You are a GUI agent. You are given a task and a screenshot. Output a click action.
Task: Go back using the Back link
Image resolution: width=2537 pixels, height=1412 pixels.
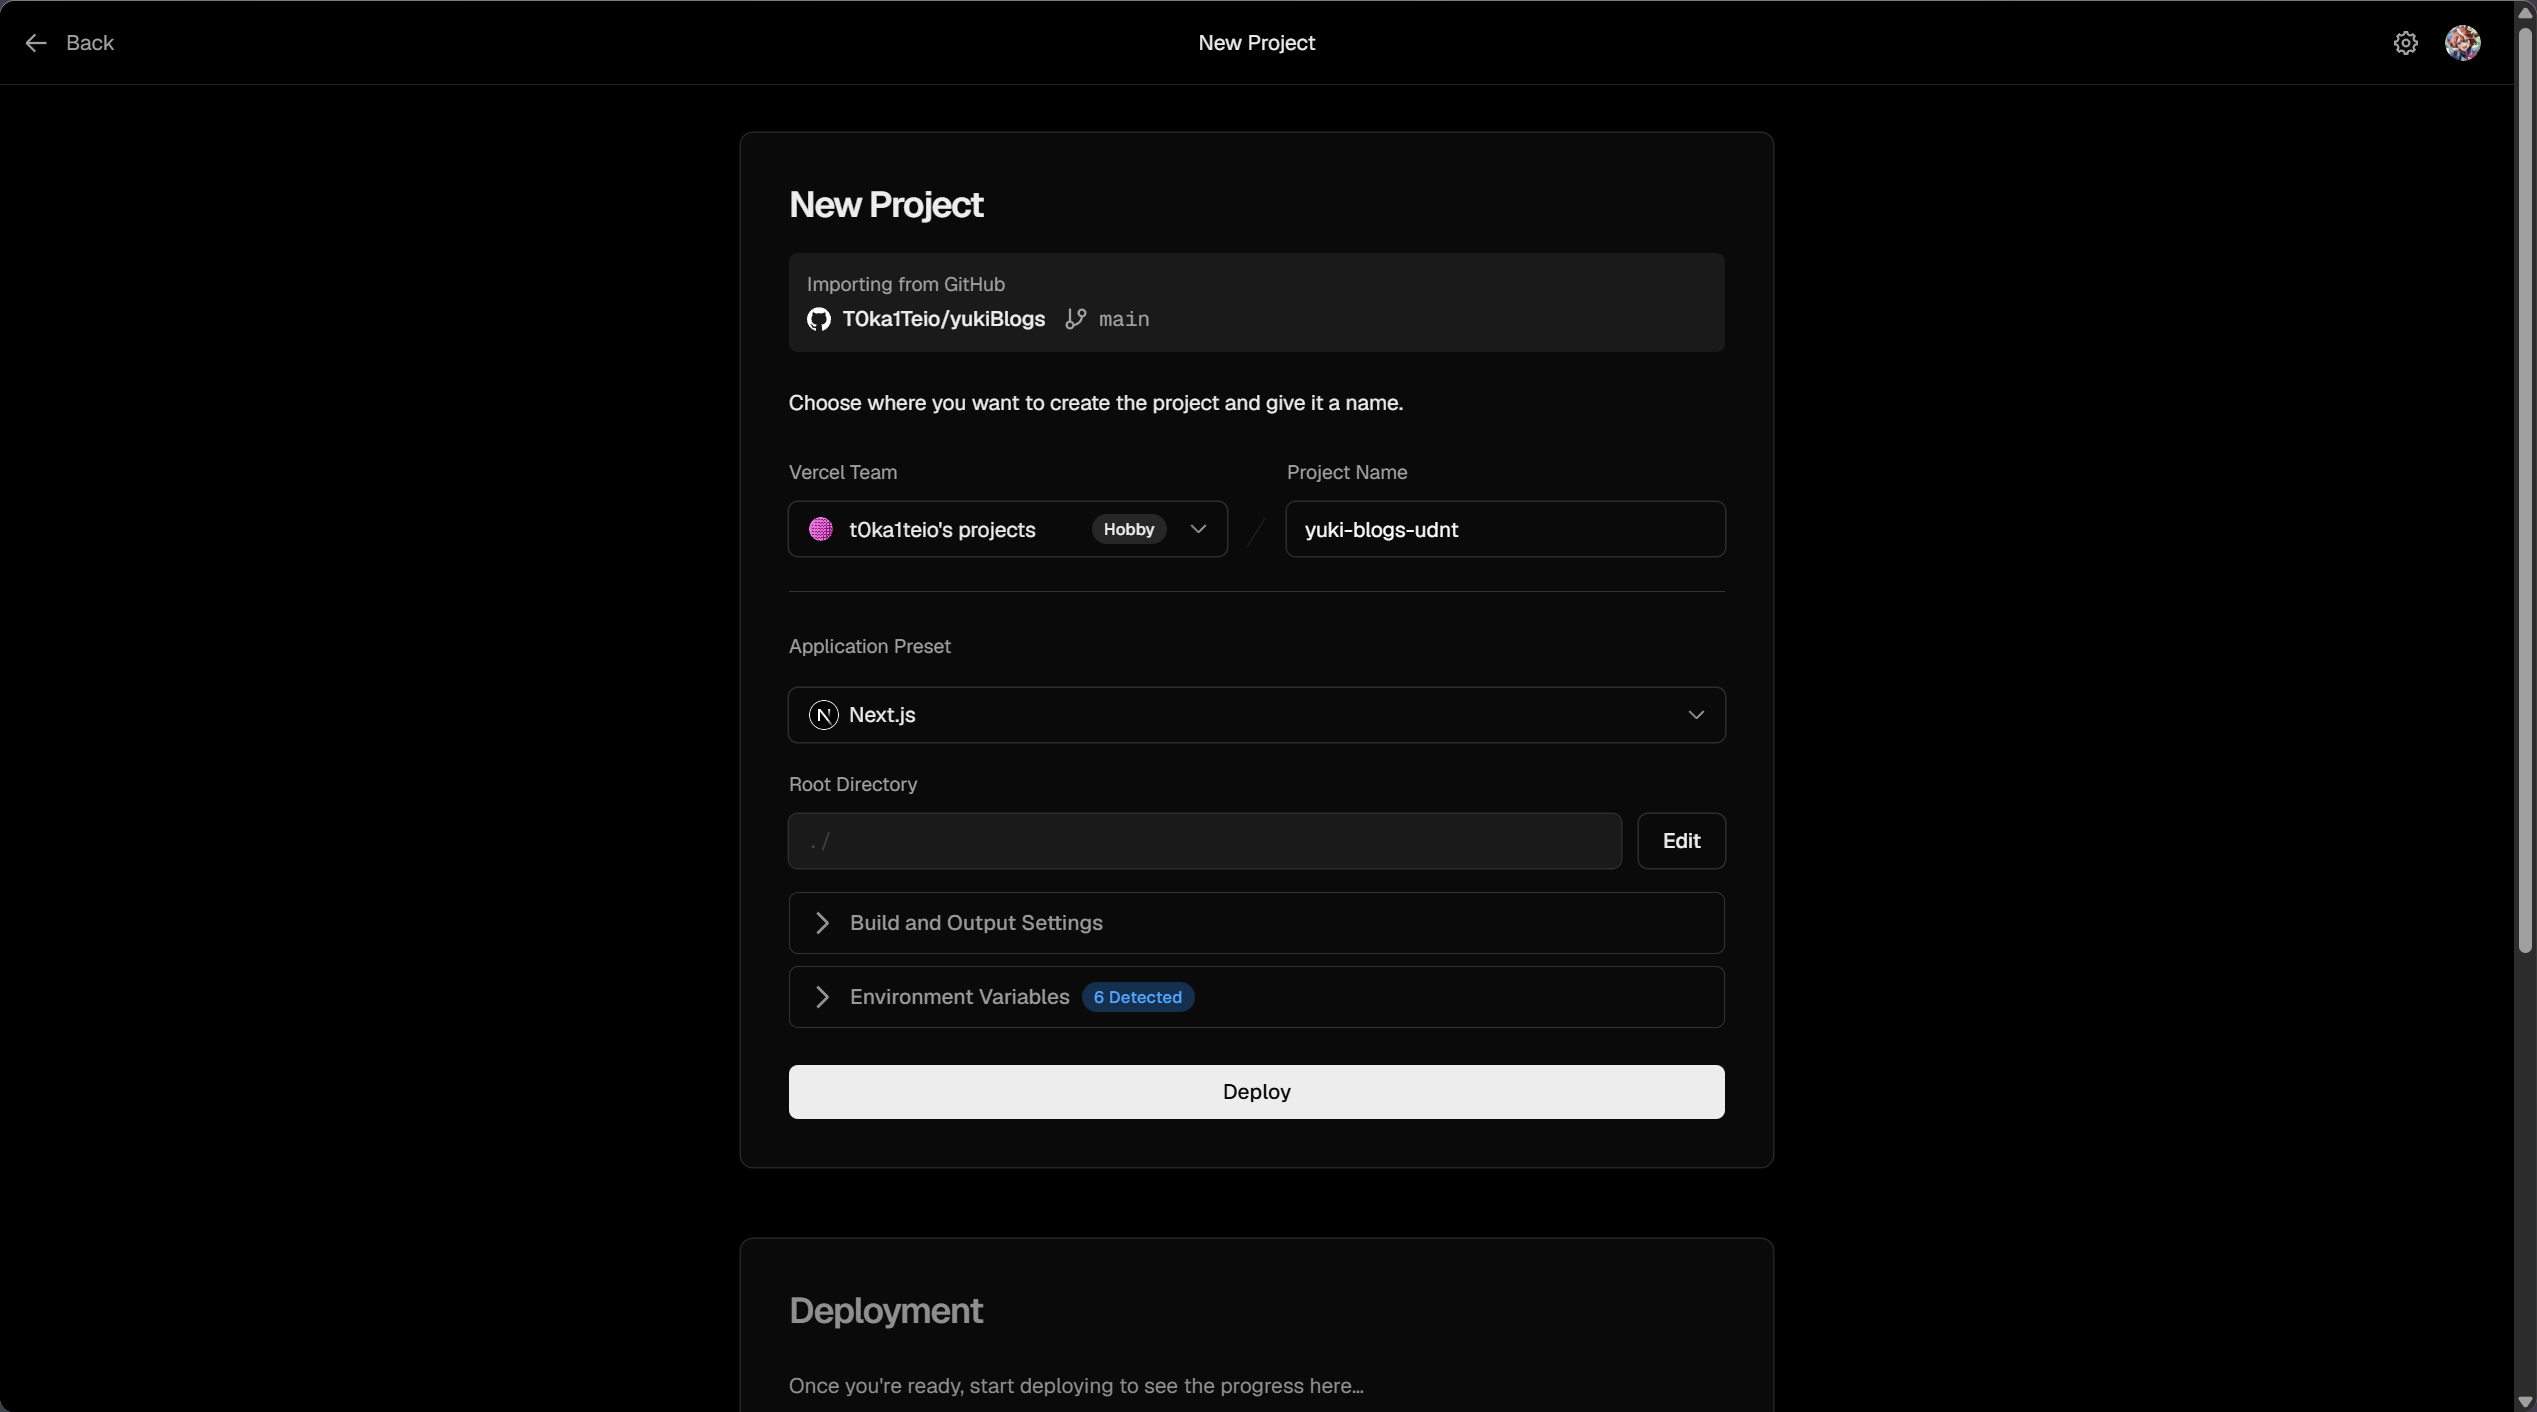coord(69,43)
